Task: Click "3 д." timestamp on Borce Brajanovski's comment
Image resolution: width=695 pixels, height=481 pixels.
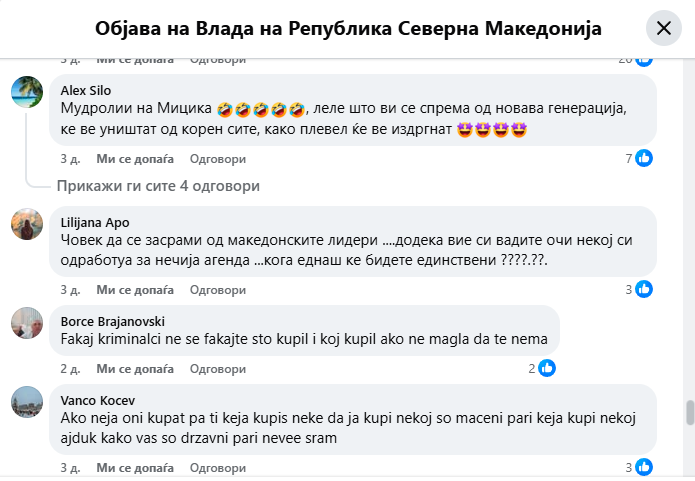Action: tap(70, 368)
